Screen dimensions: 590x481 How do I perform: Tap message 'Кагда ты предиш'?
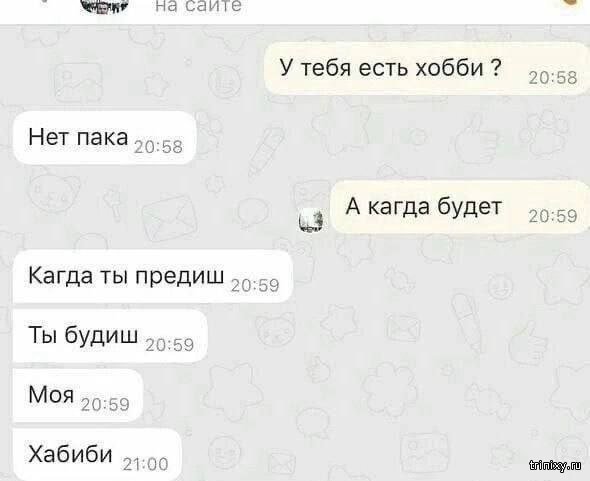153,276
